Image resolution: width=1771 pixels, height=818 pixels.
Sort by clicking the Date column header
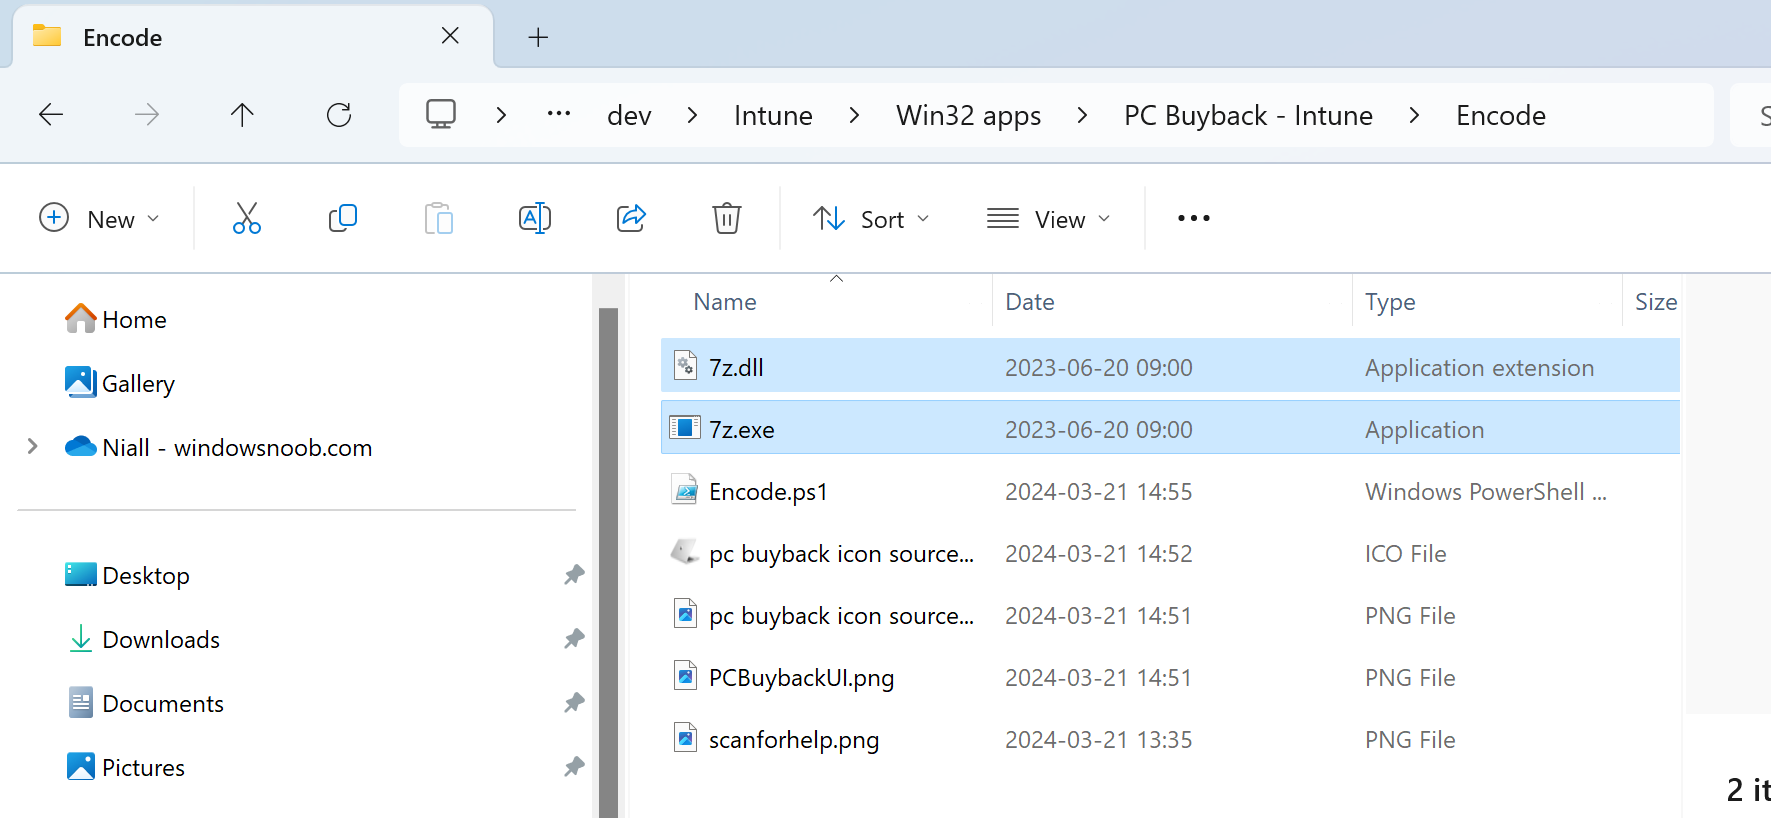[x=1030, y=302]
